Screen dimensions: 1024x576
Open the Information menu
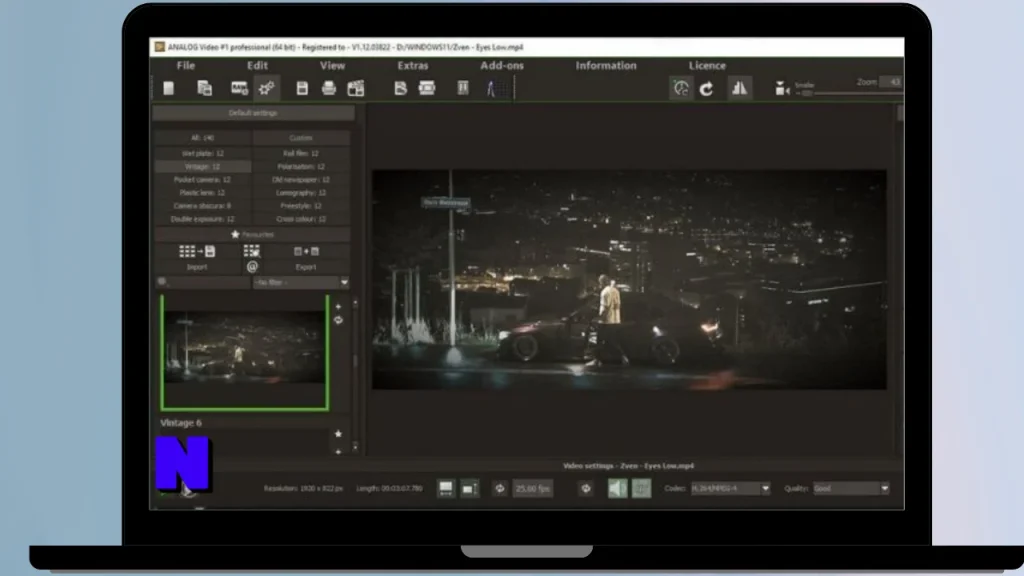[606, 65]
